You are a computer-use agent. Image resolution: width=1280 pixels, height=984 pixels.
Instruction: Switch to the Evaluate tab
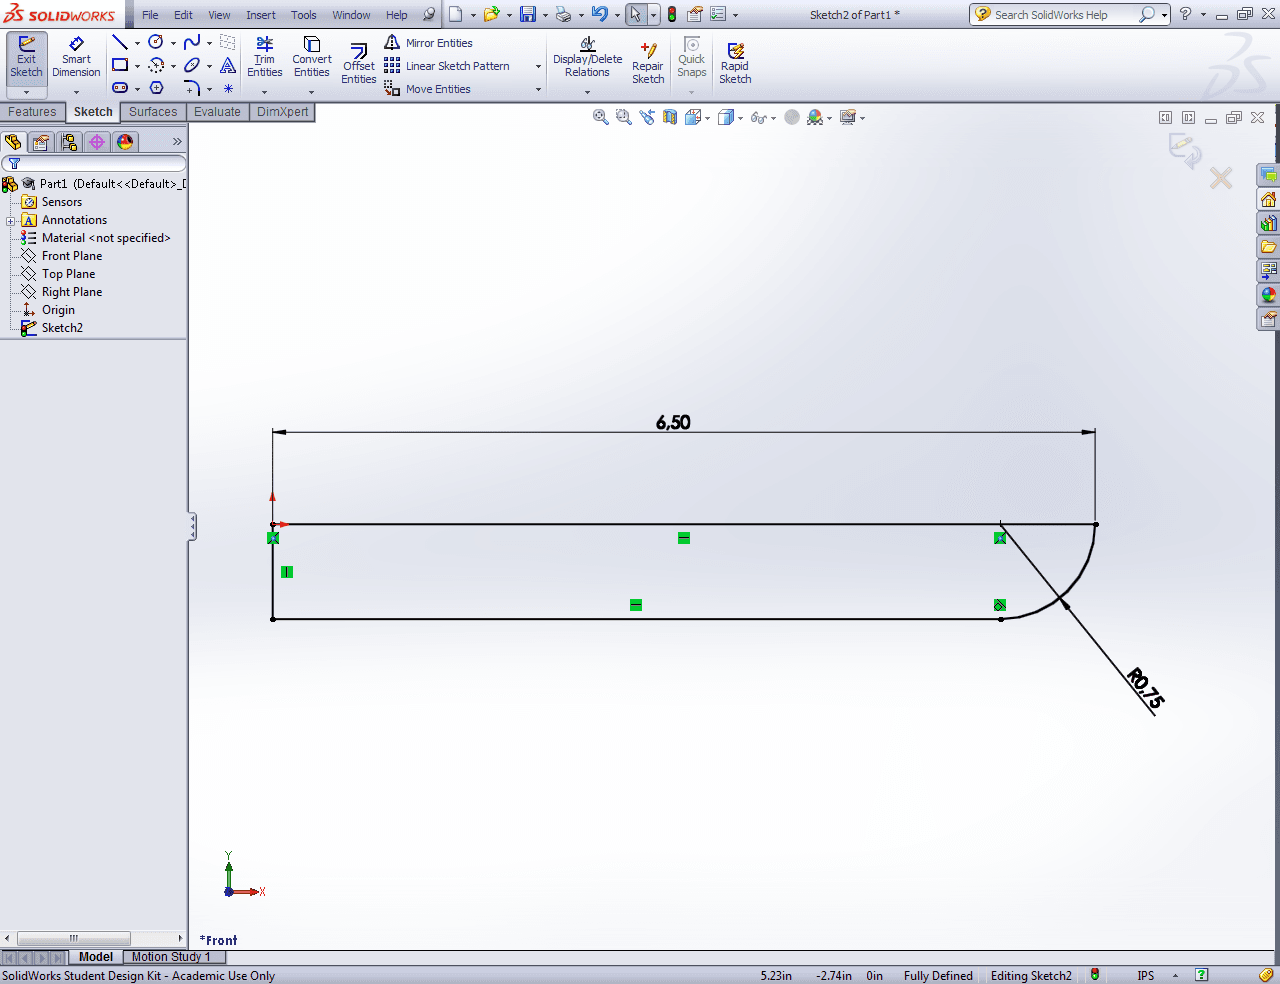click(217, 112)
